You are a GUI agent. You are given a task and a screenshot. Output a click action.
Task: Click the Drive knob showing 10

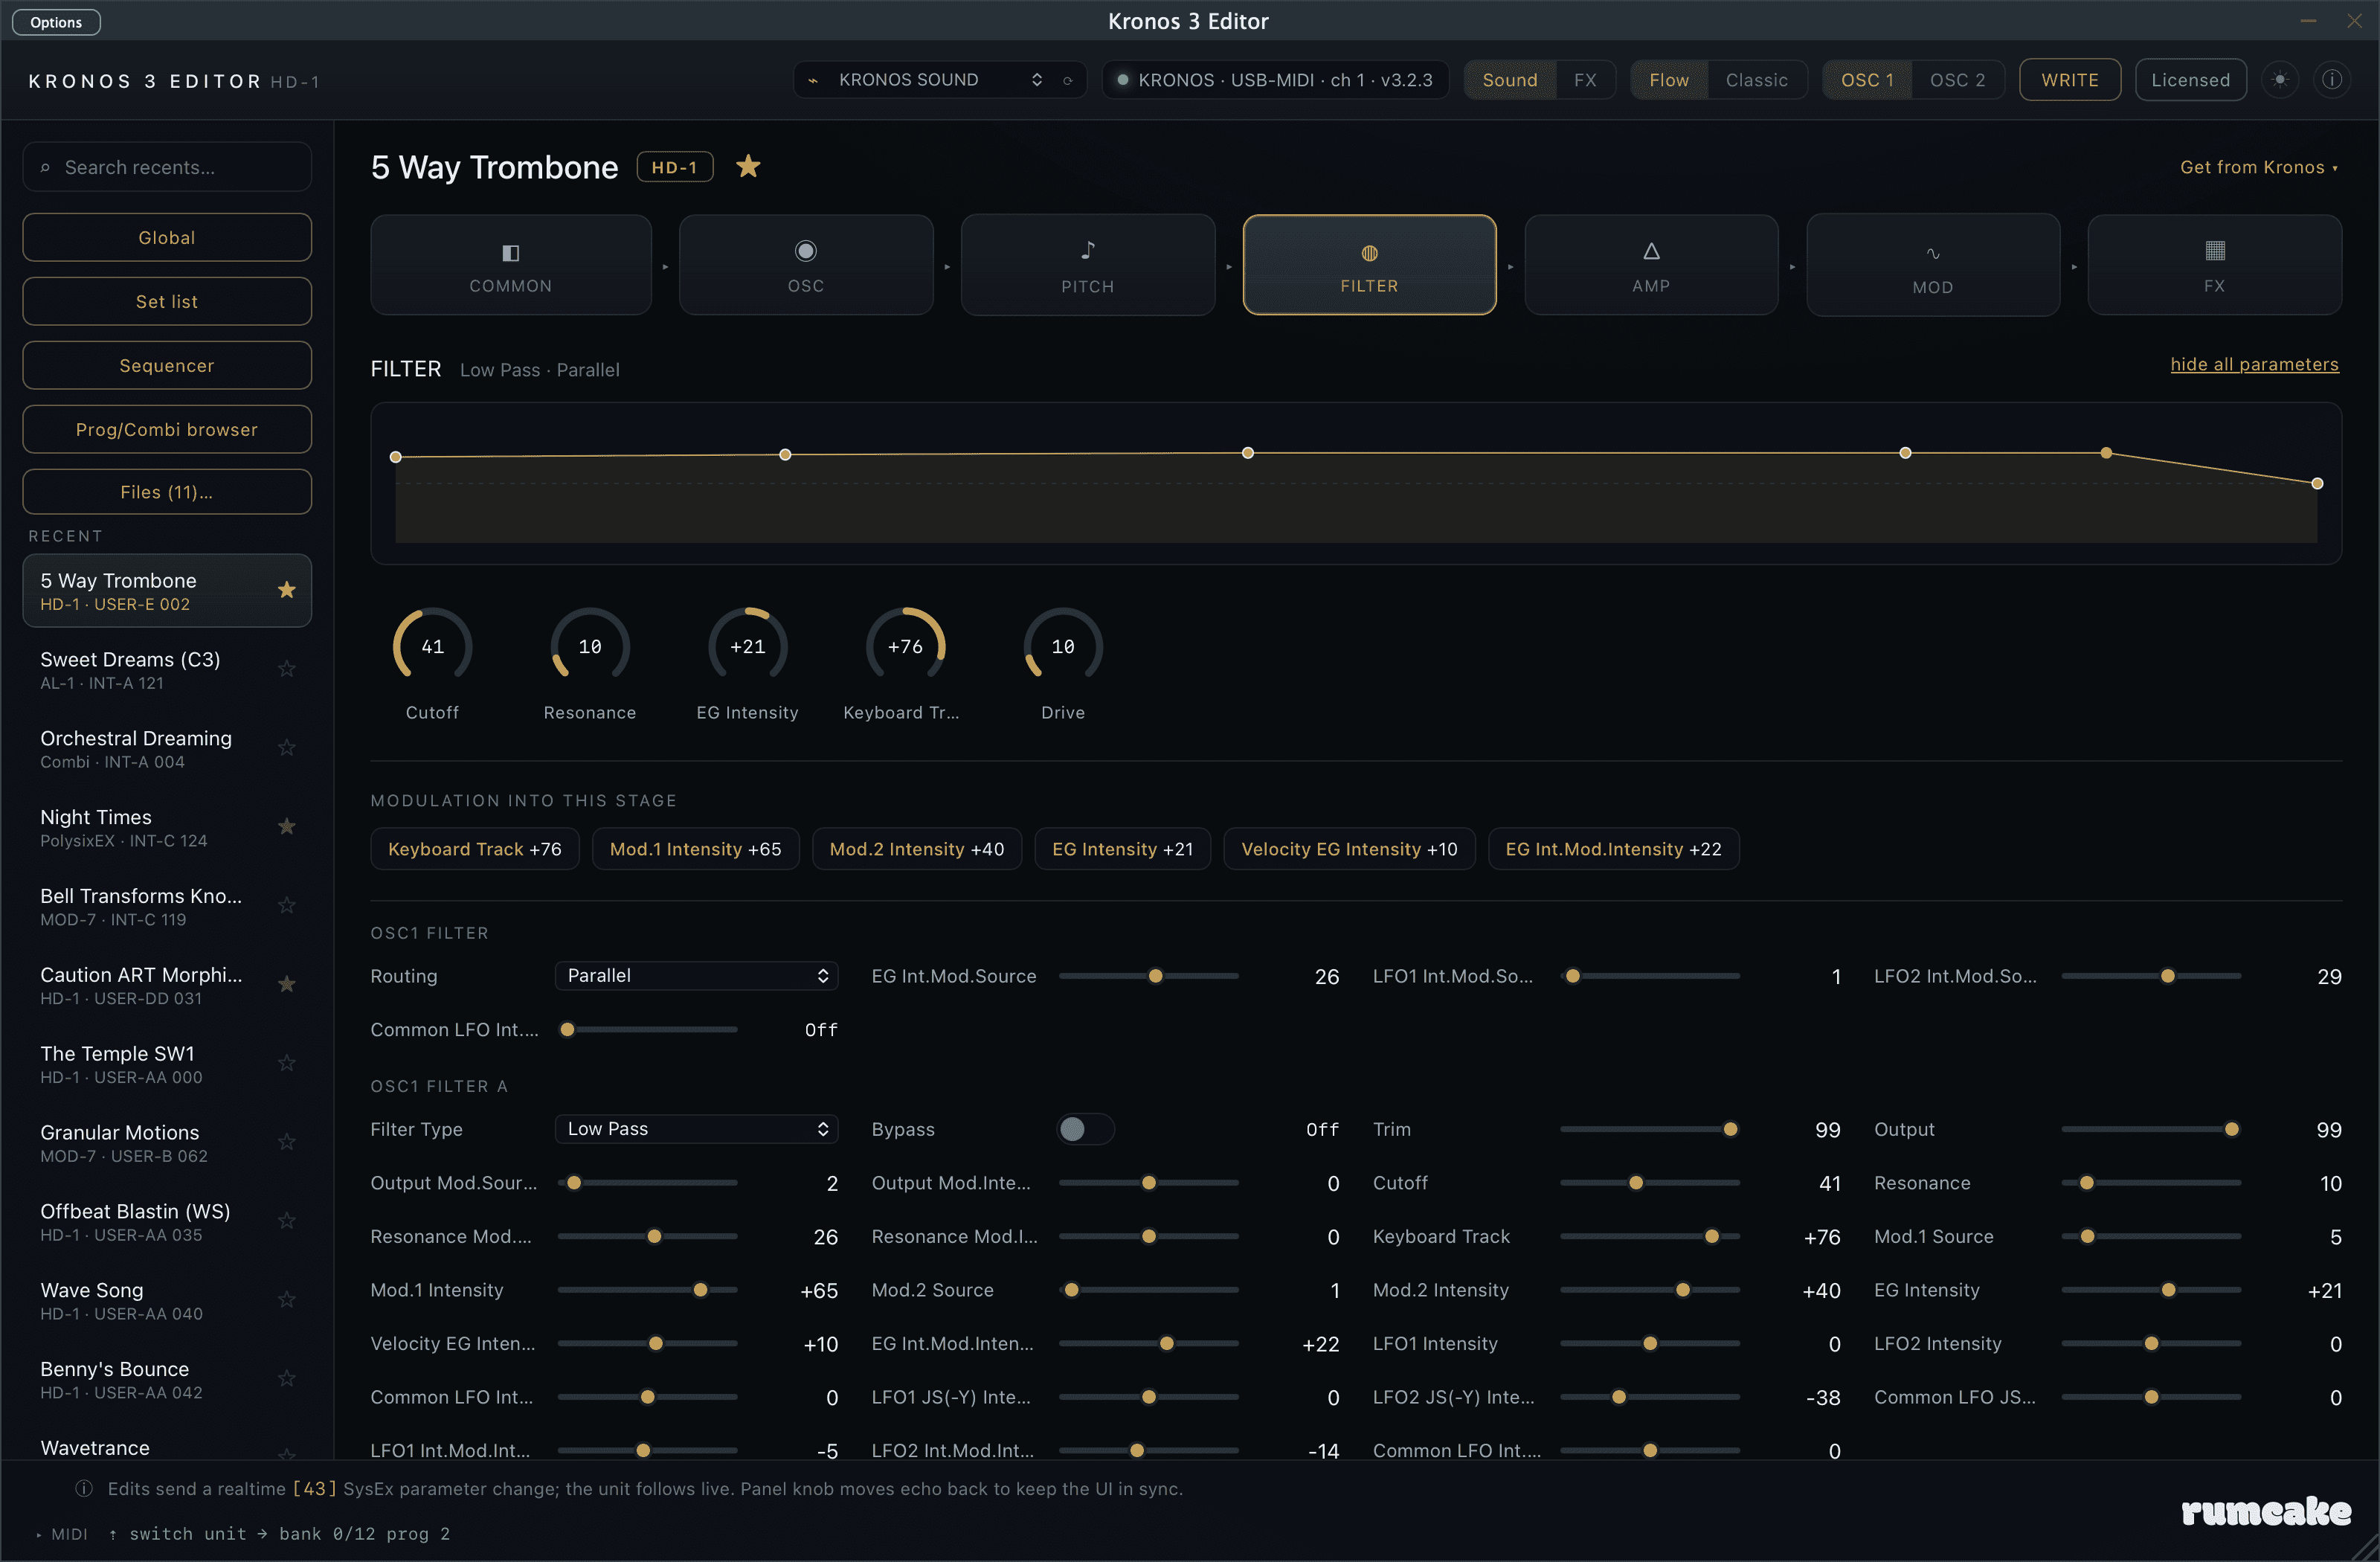pyautogui.click(x=1063, y=646)
